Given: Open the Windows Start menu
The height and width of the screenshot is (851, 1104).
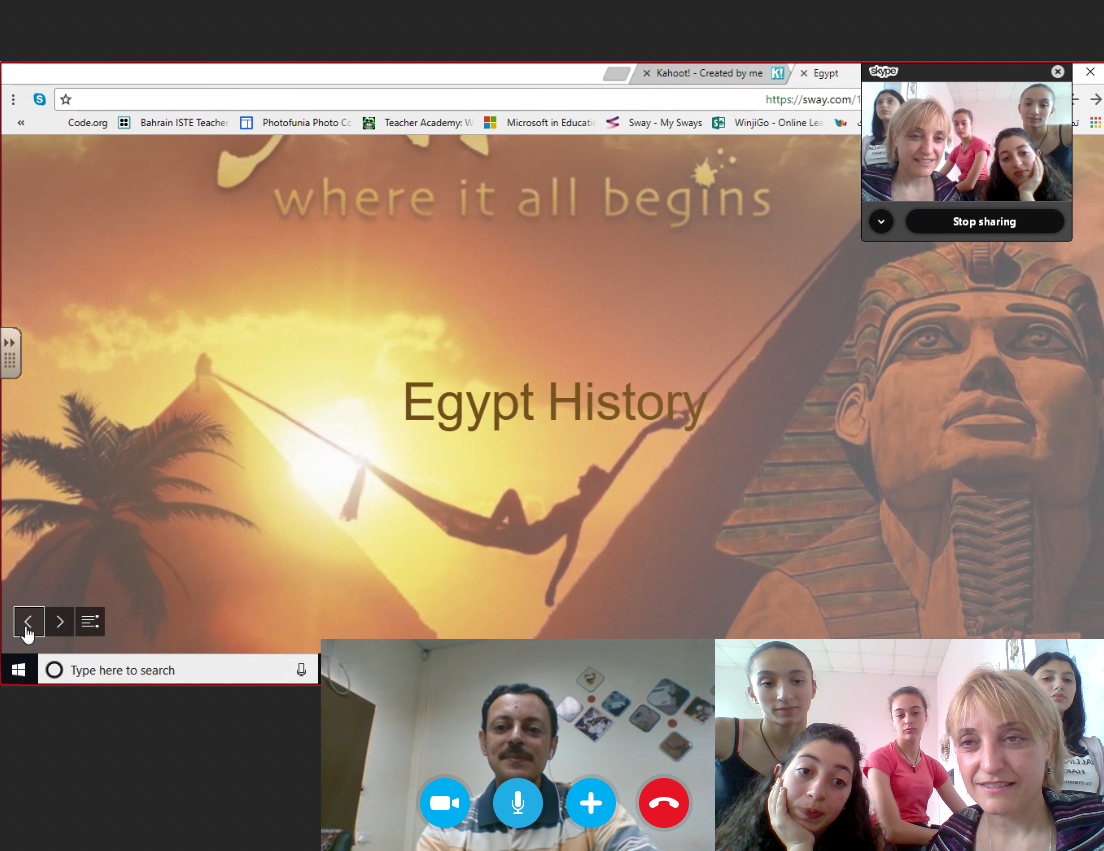Looking at the screenshot, I should coord(18,670).
